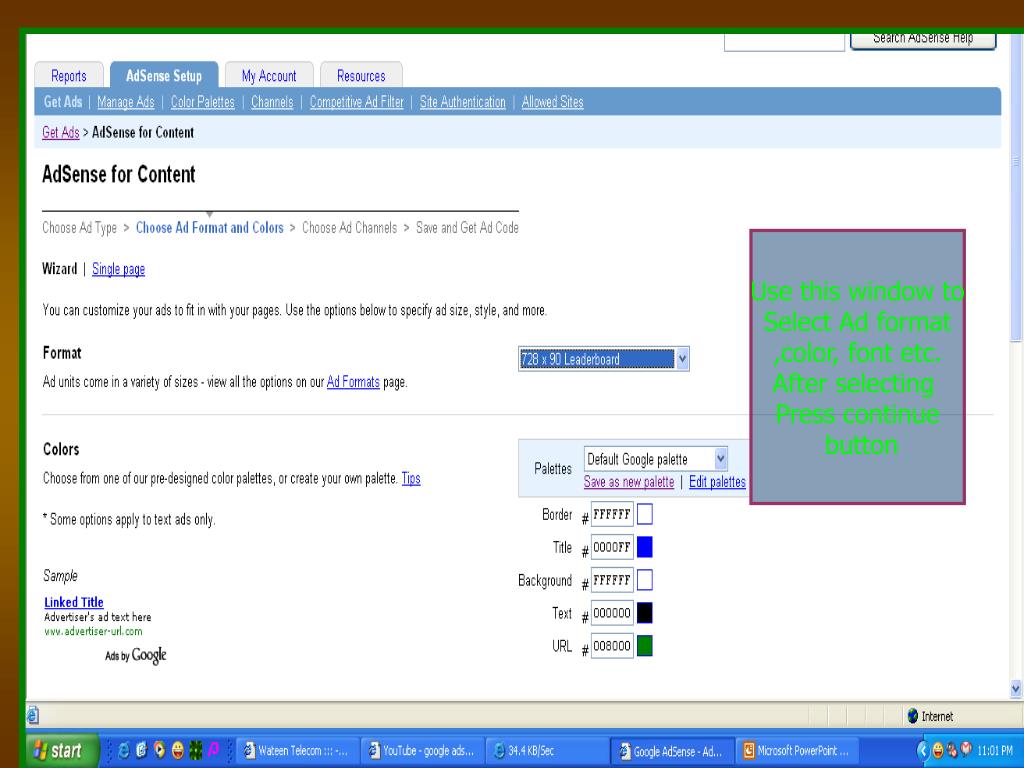This screenshot has width=1024, height=768.
Task: Click the Search AdSense Help button
Action: [923, 40]
